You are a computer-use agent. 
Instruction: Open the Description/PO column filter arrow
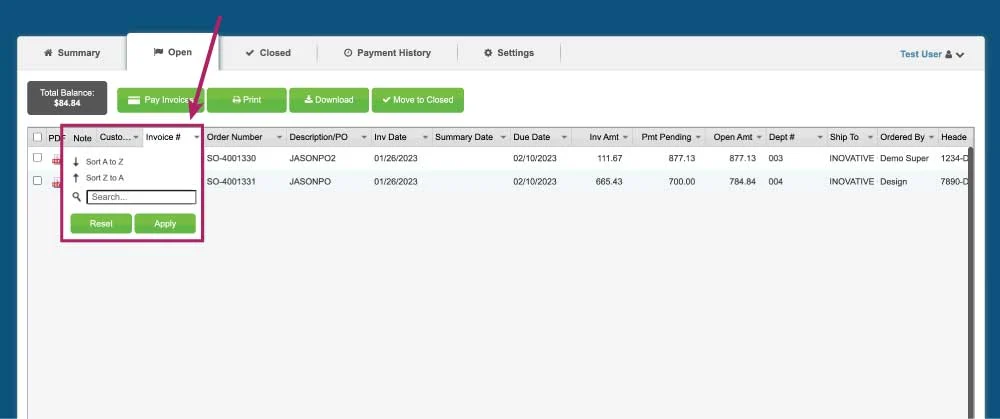click(364, 138)
